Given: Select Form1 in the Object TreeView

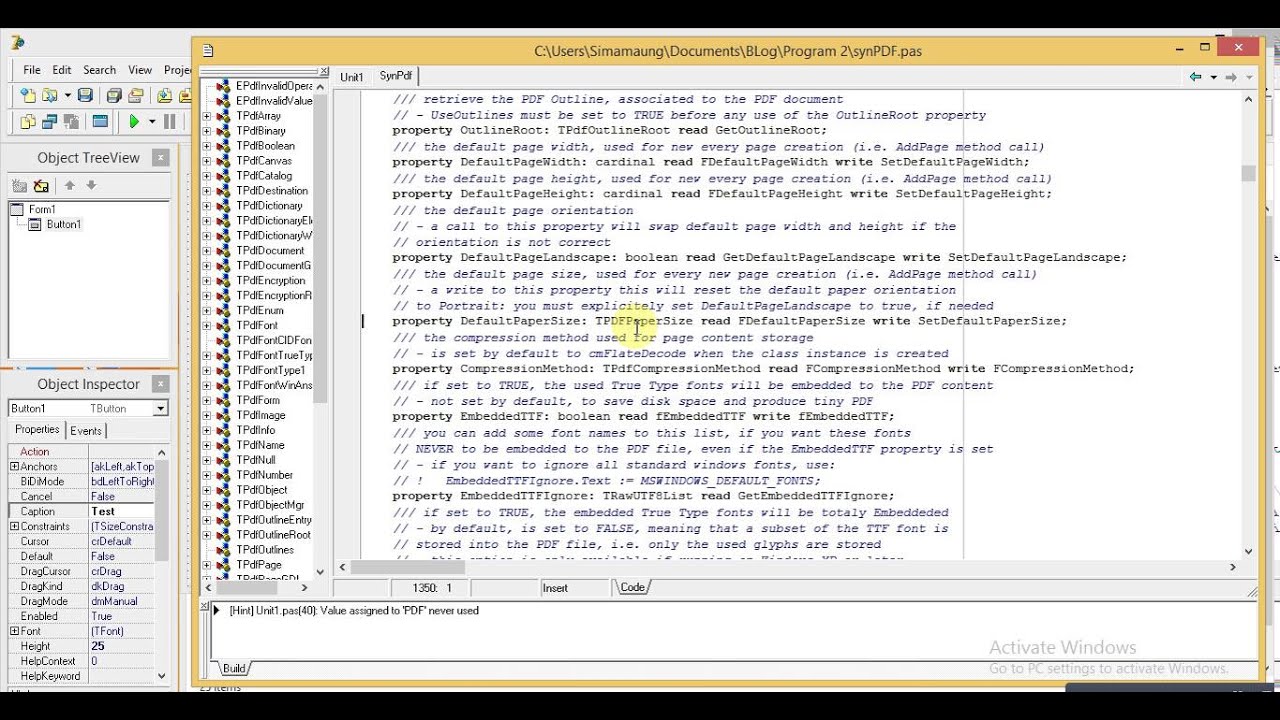Looking at the screenshot, I should (42, 209).
